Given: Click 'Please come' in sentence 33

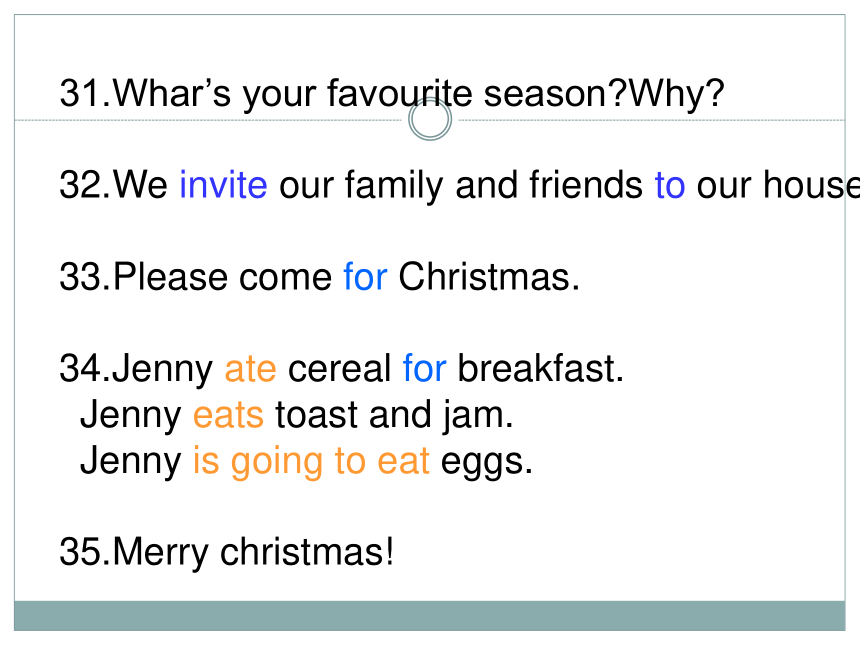Looking at the screenshot, I should 222,276.
